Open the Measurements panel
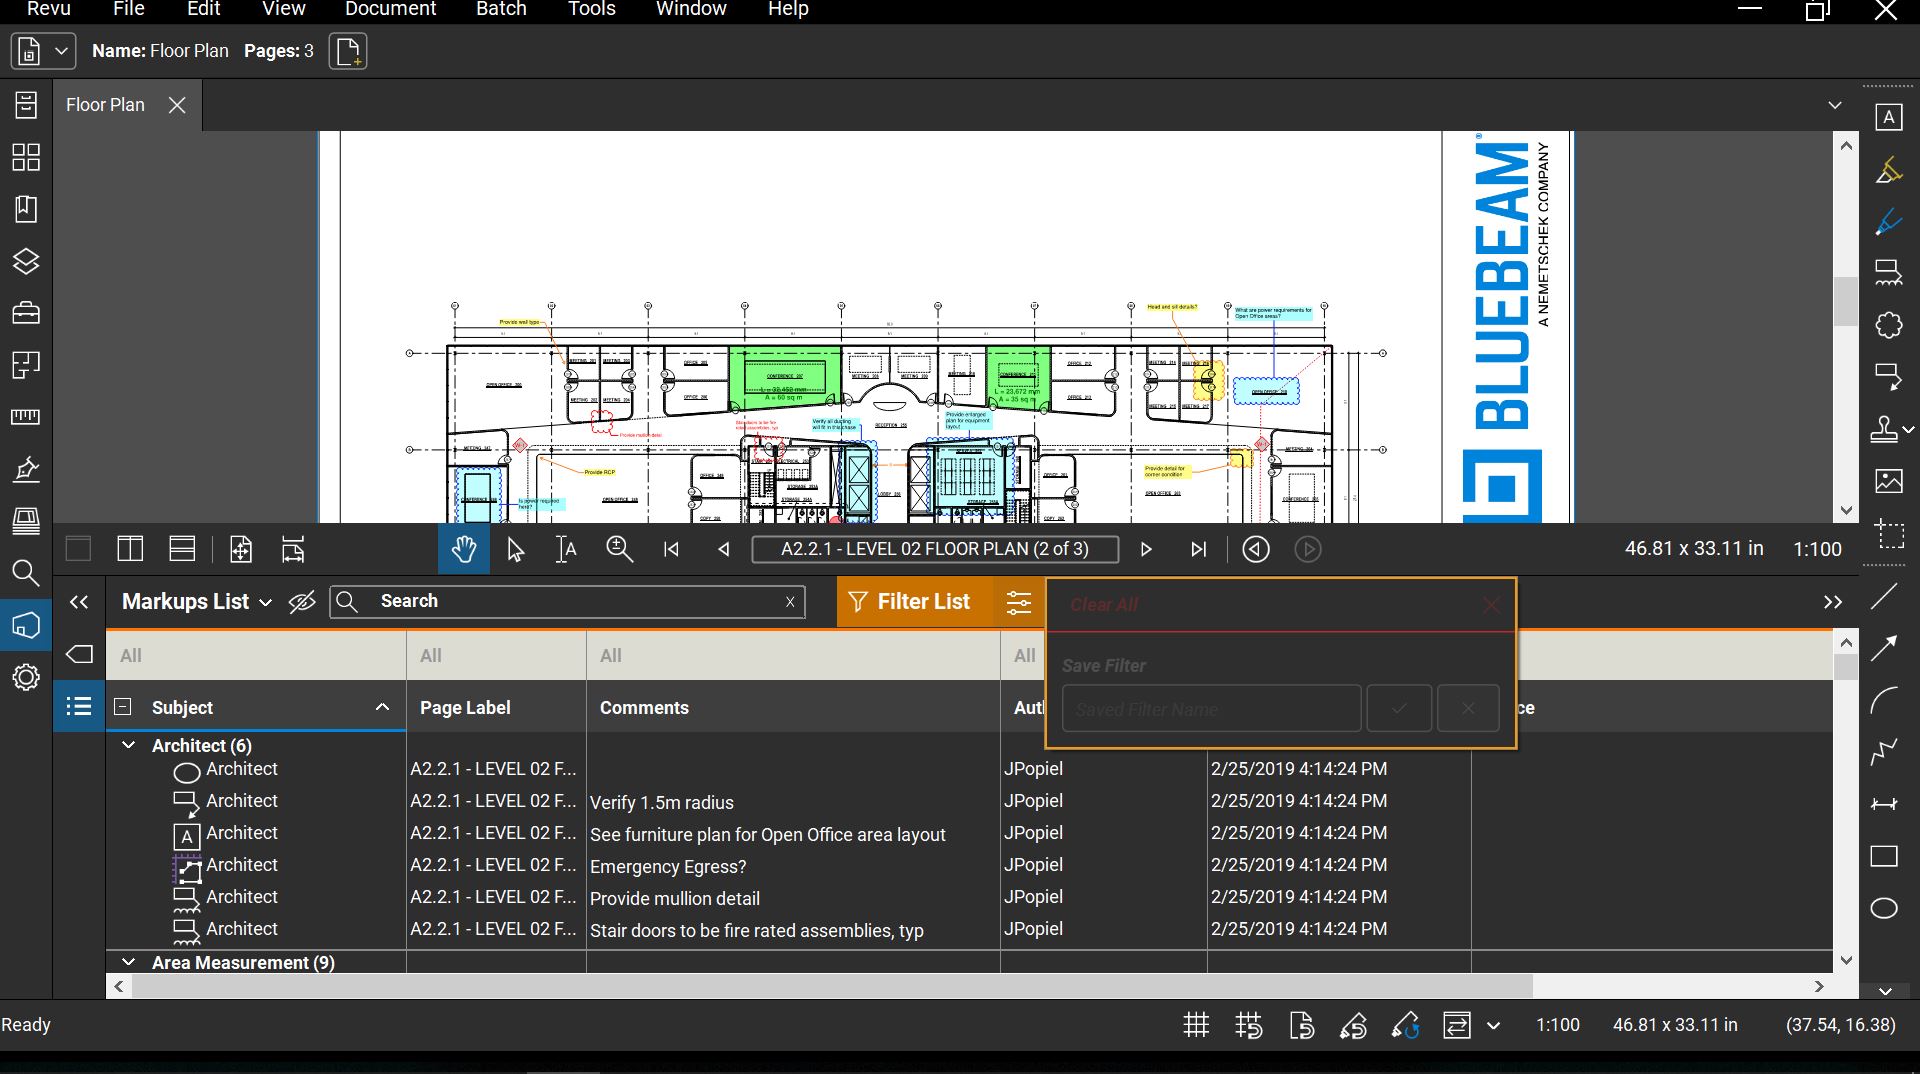1920x1074 pixels. (25, 417)
